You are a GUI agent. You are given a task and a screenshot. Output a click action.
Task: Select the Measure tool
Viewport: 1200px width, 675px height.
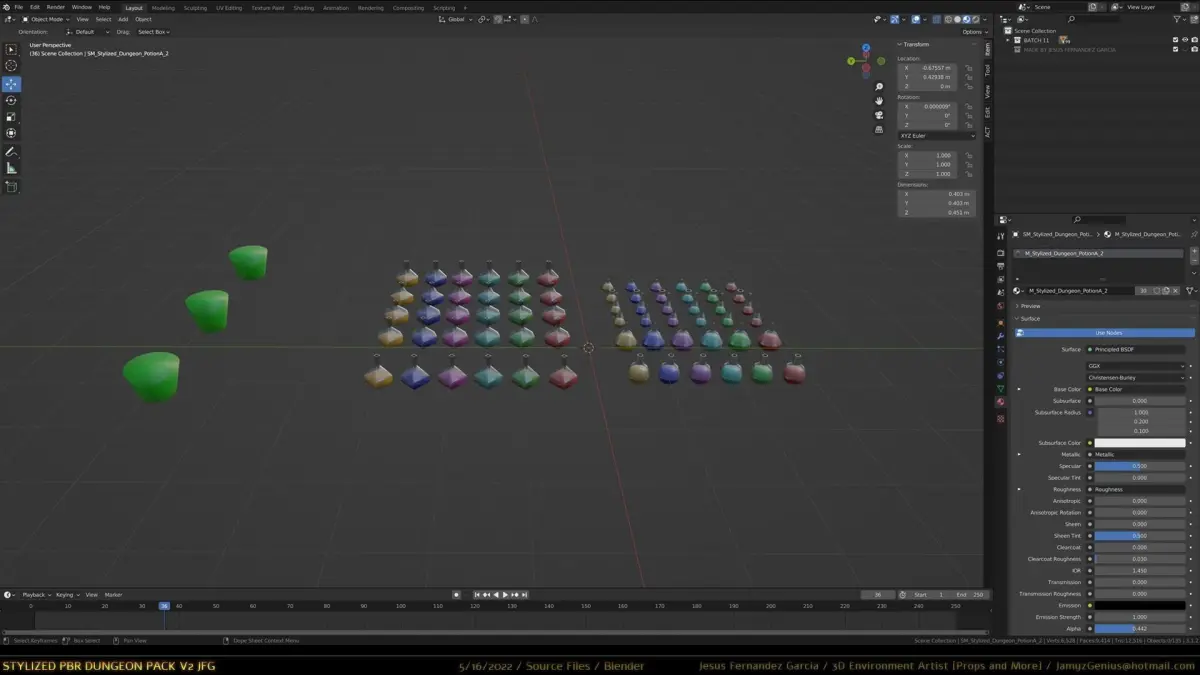click(x=12, y=168)
